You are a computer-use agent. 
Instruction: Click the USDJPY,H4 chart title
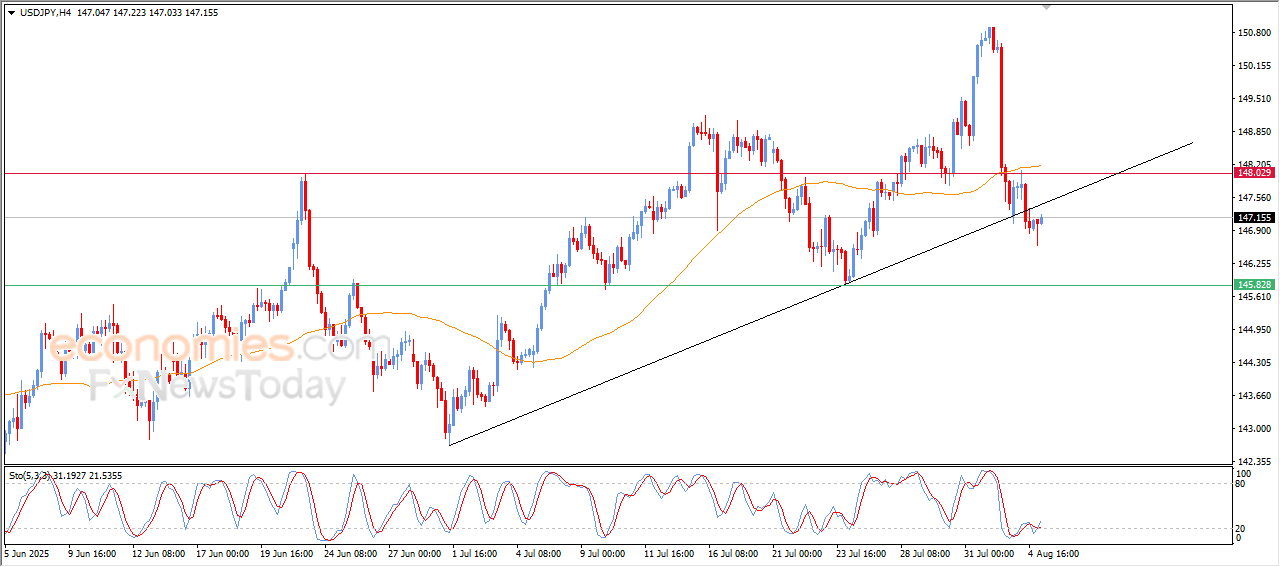click(x=44, y=12)
